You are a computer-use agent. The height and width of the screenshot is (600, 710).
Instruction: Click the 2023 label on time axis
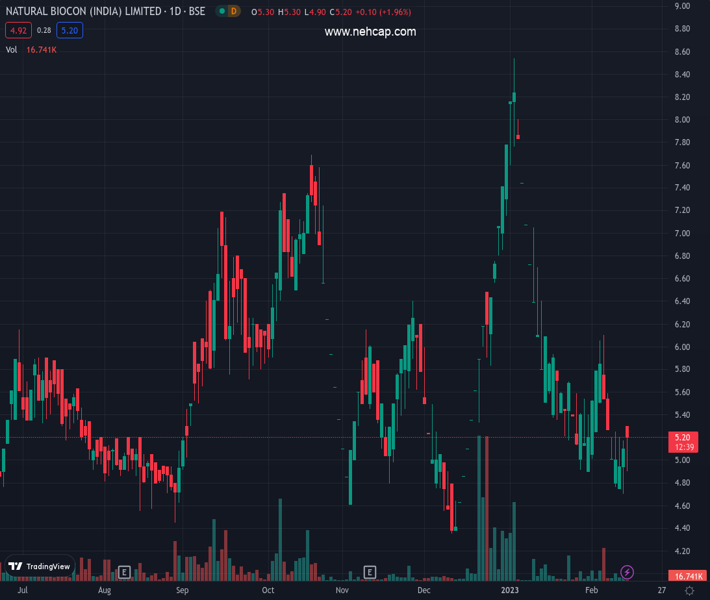(509, 591)
